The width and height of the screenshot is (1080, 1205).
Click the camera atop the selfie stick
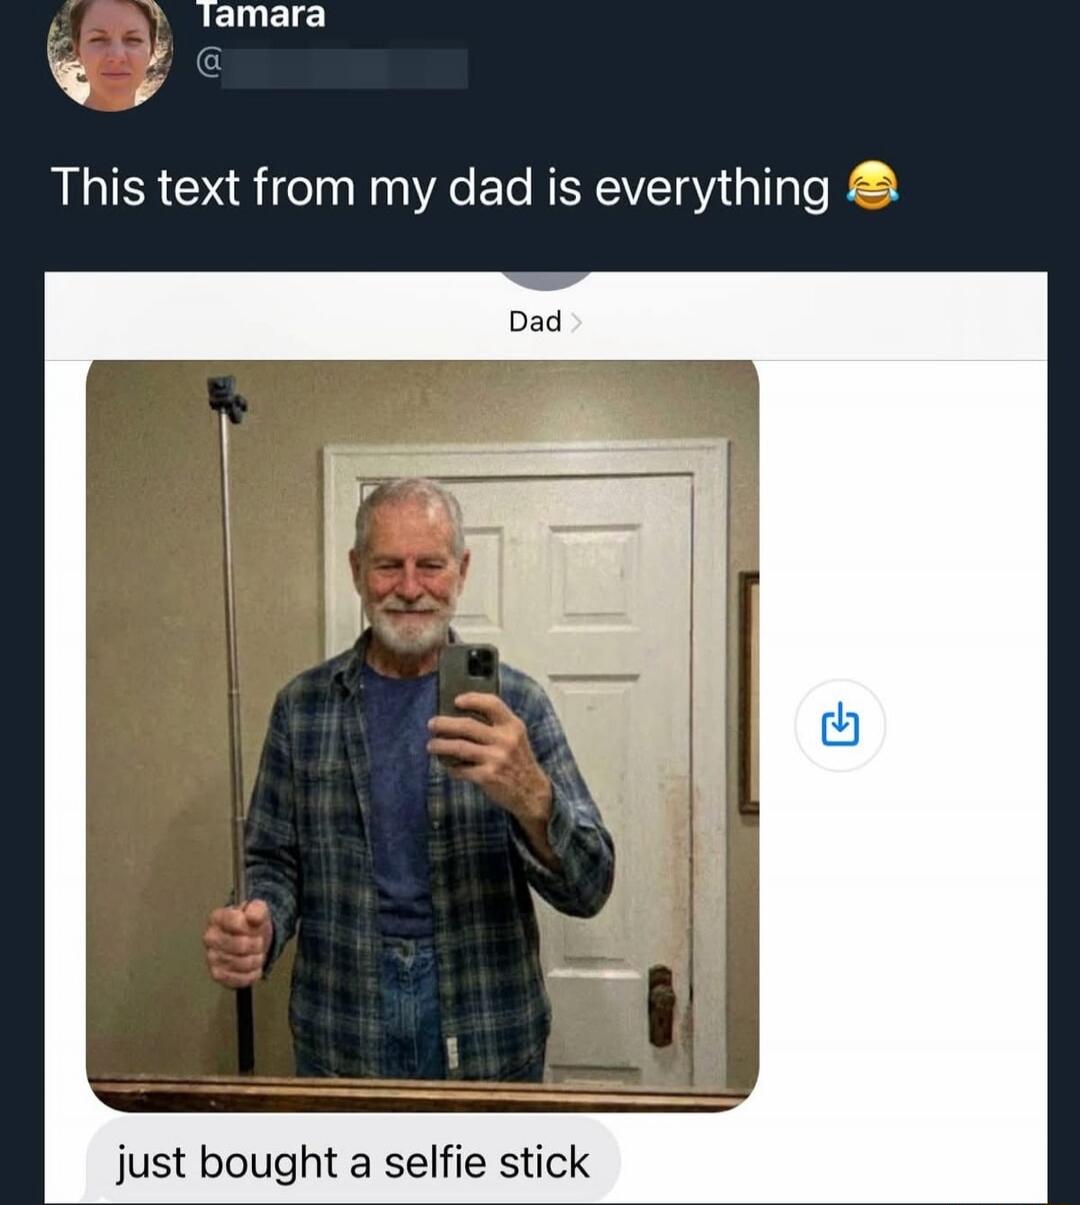point(226,397)
